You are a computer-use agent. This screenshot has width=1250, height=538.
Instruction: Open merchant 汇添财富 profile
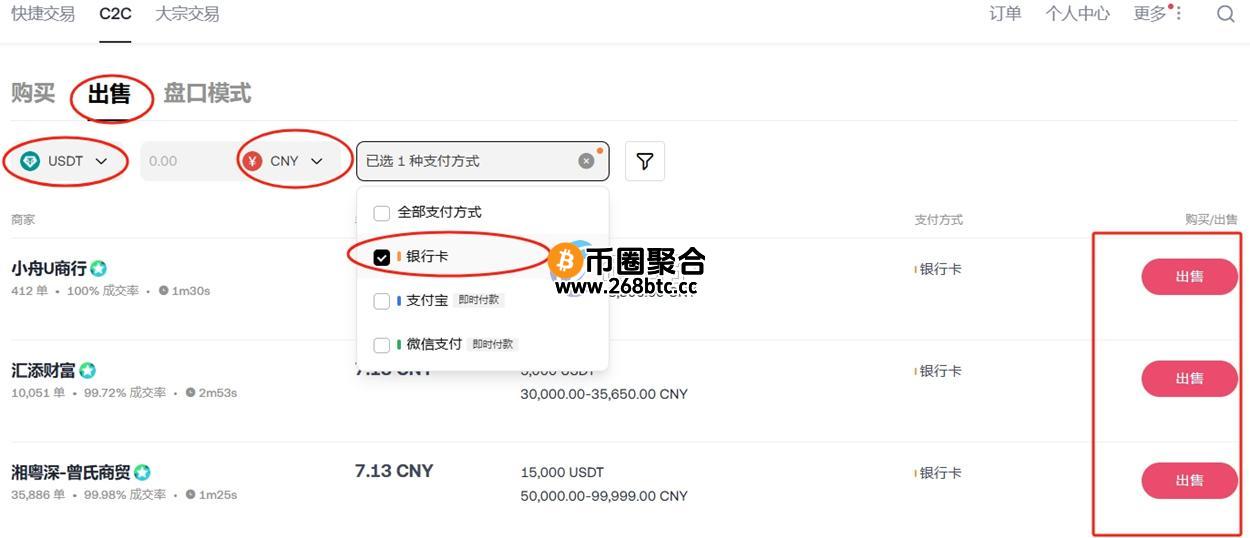43,371
